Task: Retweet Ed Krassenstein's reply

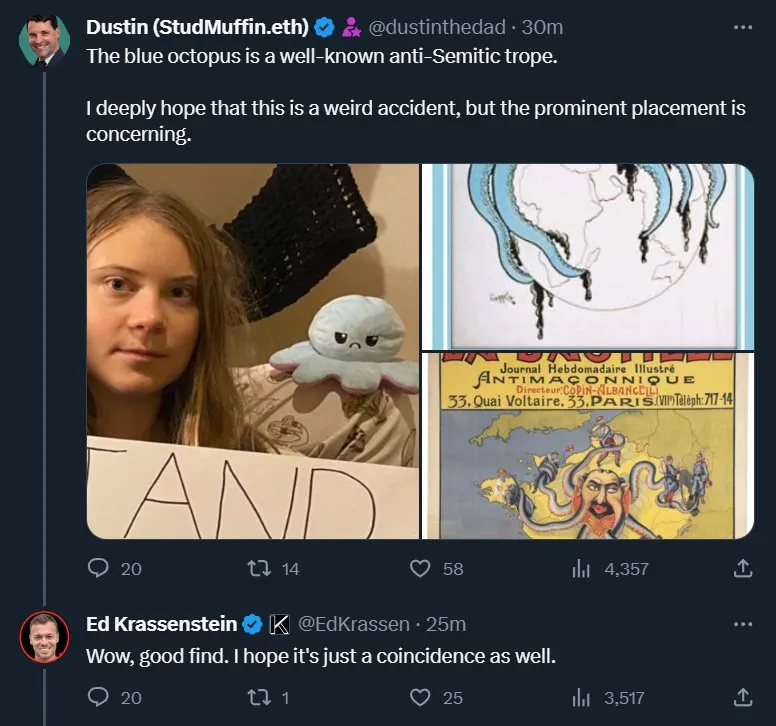Action: click(258, 697)
